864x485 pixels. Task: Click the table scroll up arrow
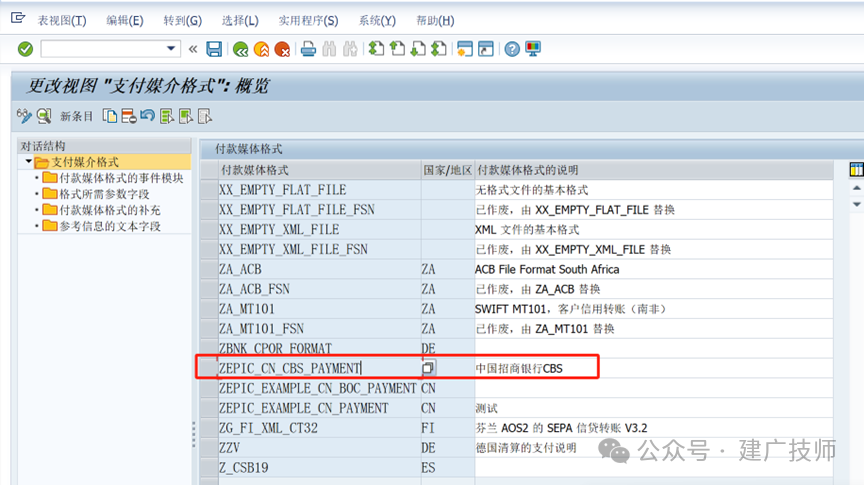click(856, 188)
